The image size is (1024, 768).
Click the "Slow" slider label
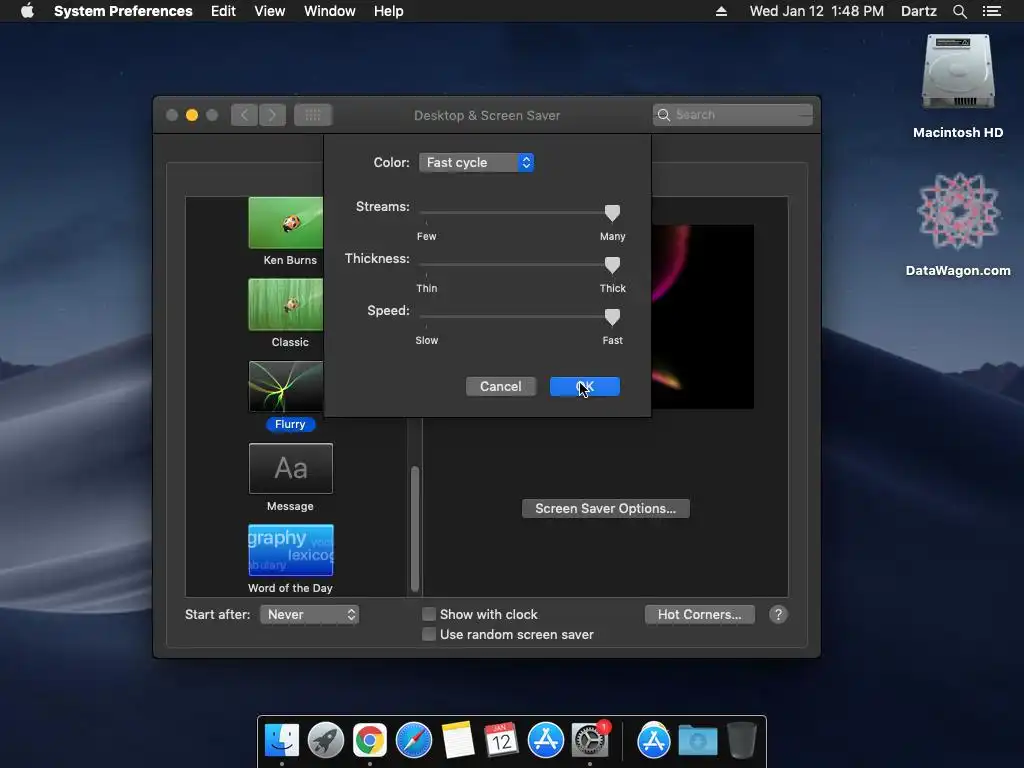[x=426, y=340]
